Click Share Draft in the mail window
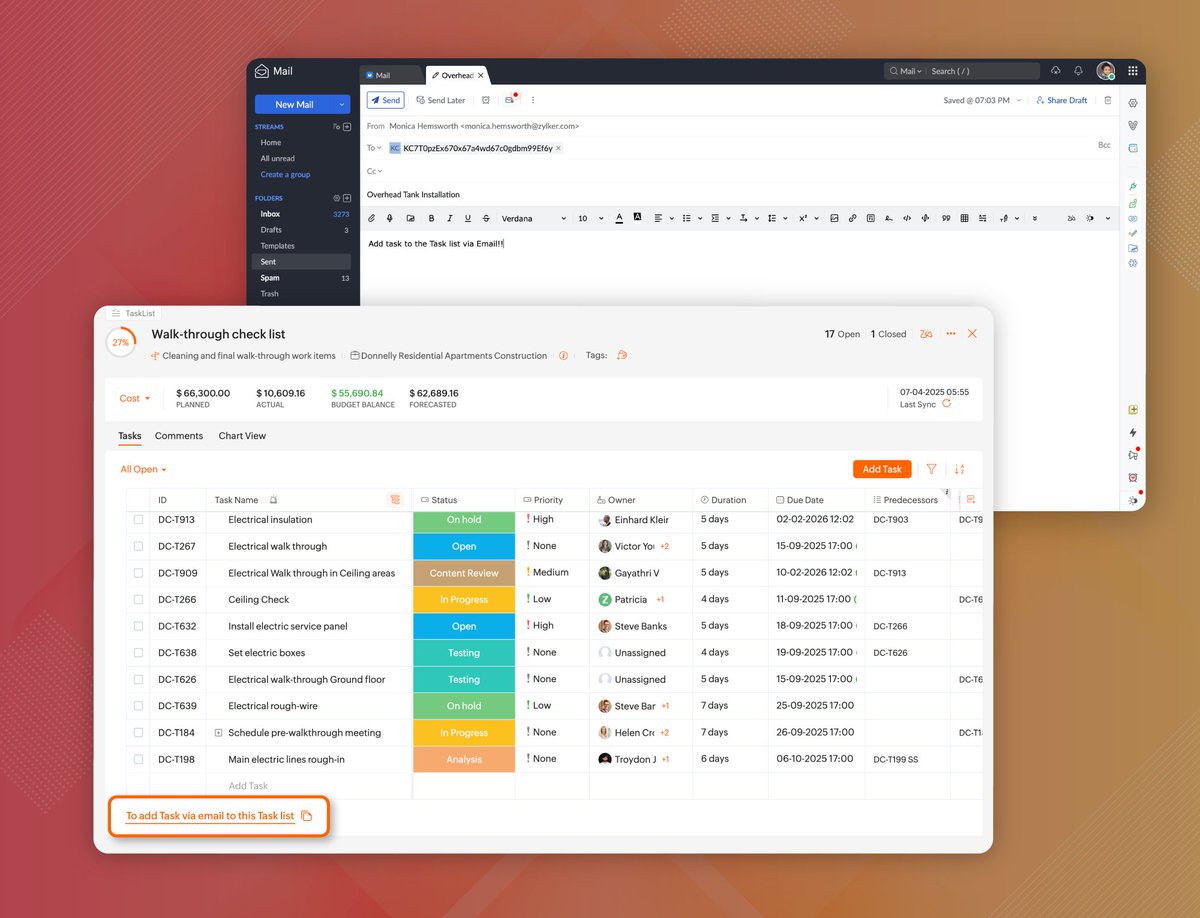Image resolution: width=1200 pixels, height=918 pixels. point(1061,100)
